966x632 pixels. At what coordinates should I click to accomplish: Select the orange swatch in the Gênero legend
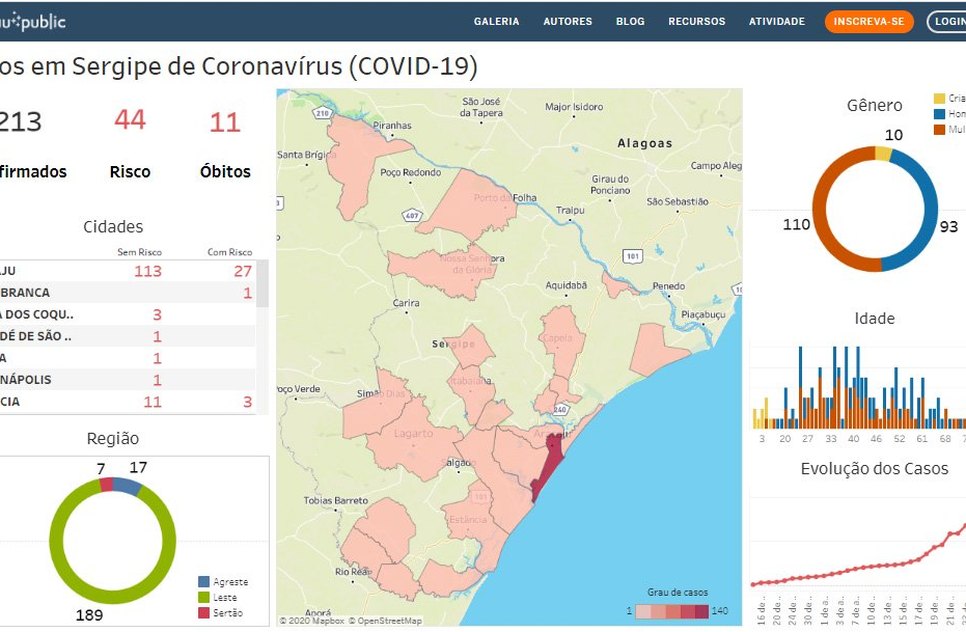tap(939, 129)
